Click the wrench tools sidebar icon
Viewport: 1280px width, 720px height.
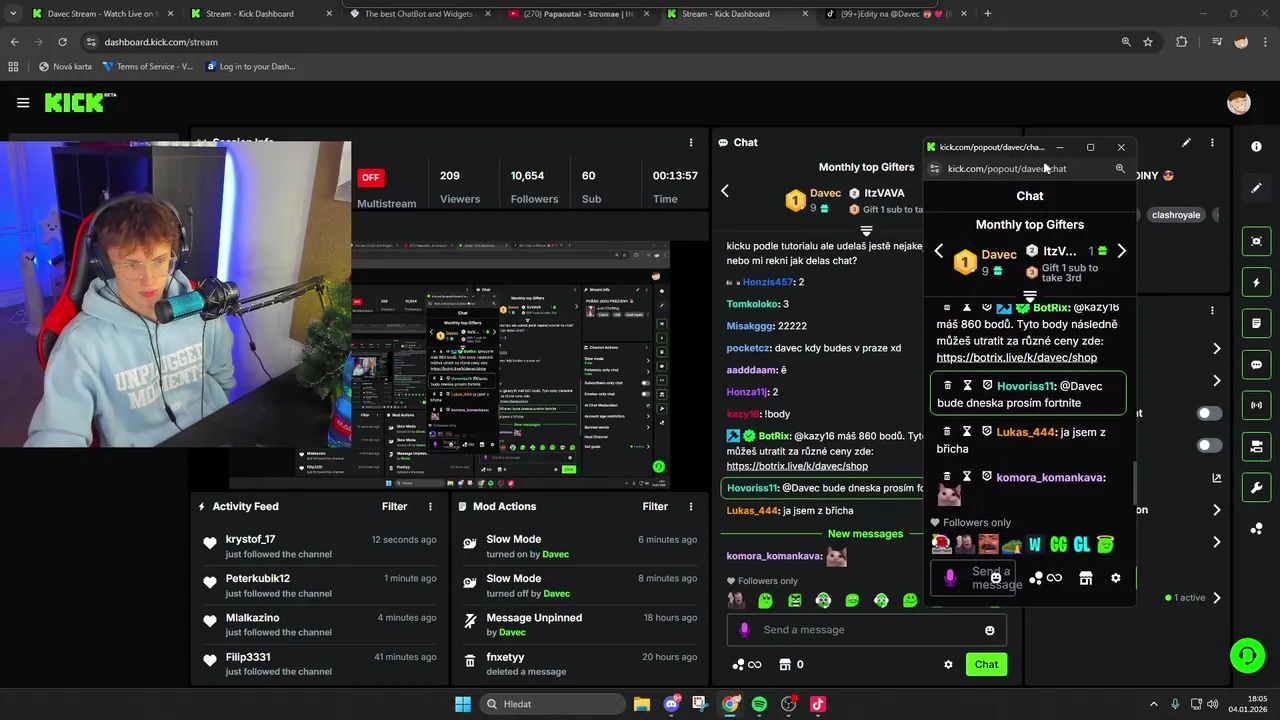[1256, 487]
